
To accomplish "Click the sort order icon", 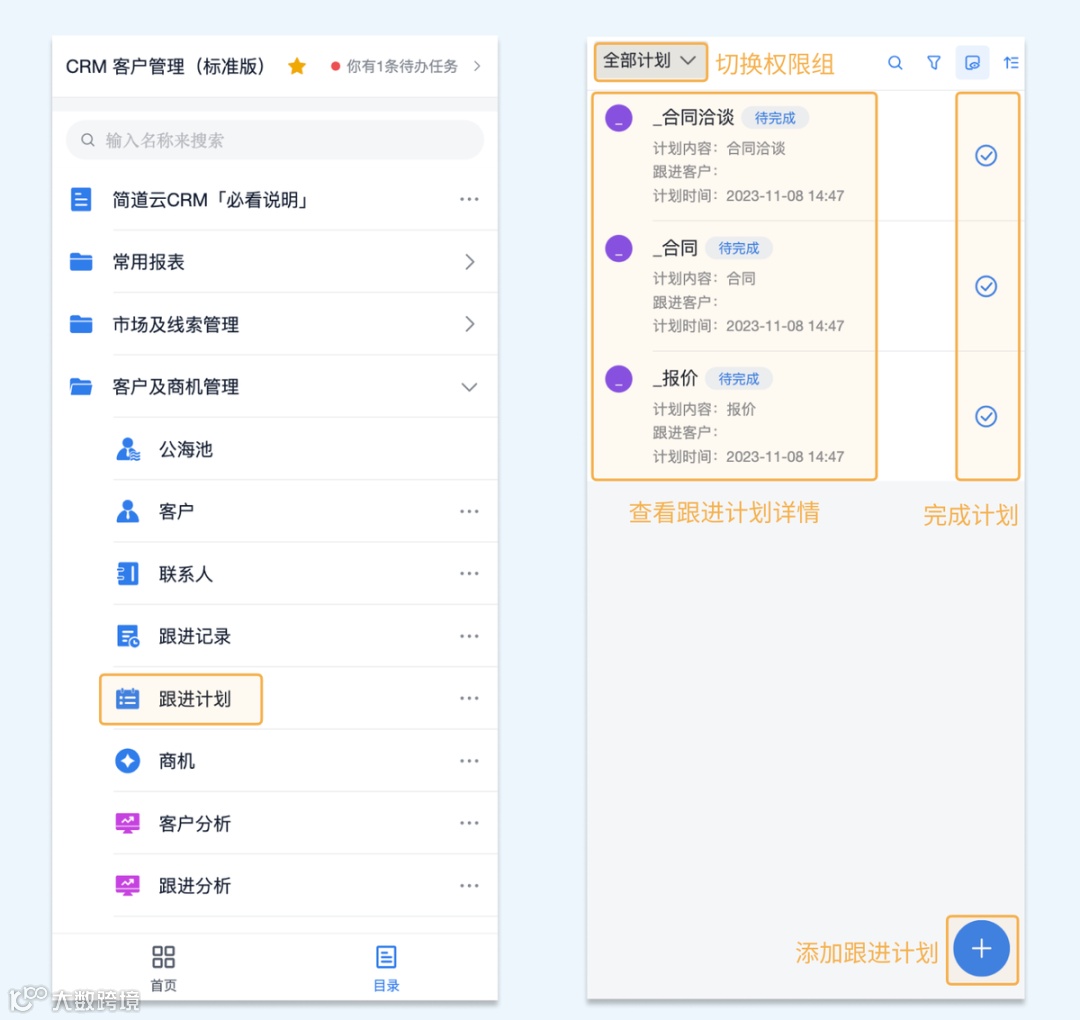I will (1010, 63).
